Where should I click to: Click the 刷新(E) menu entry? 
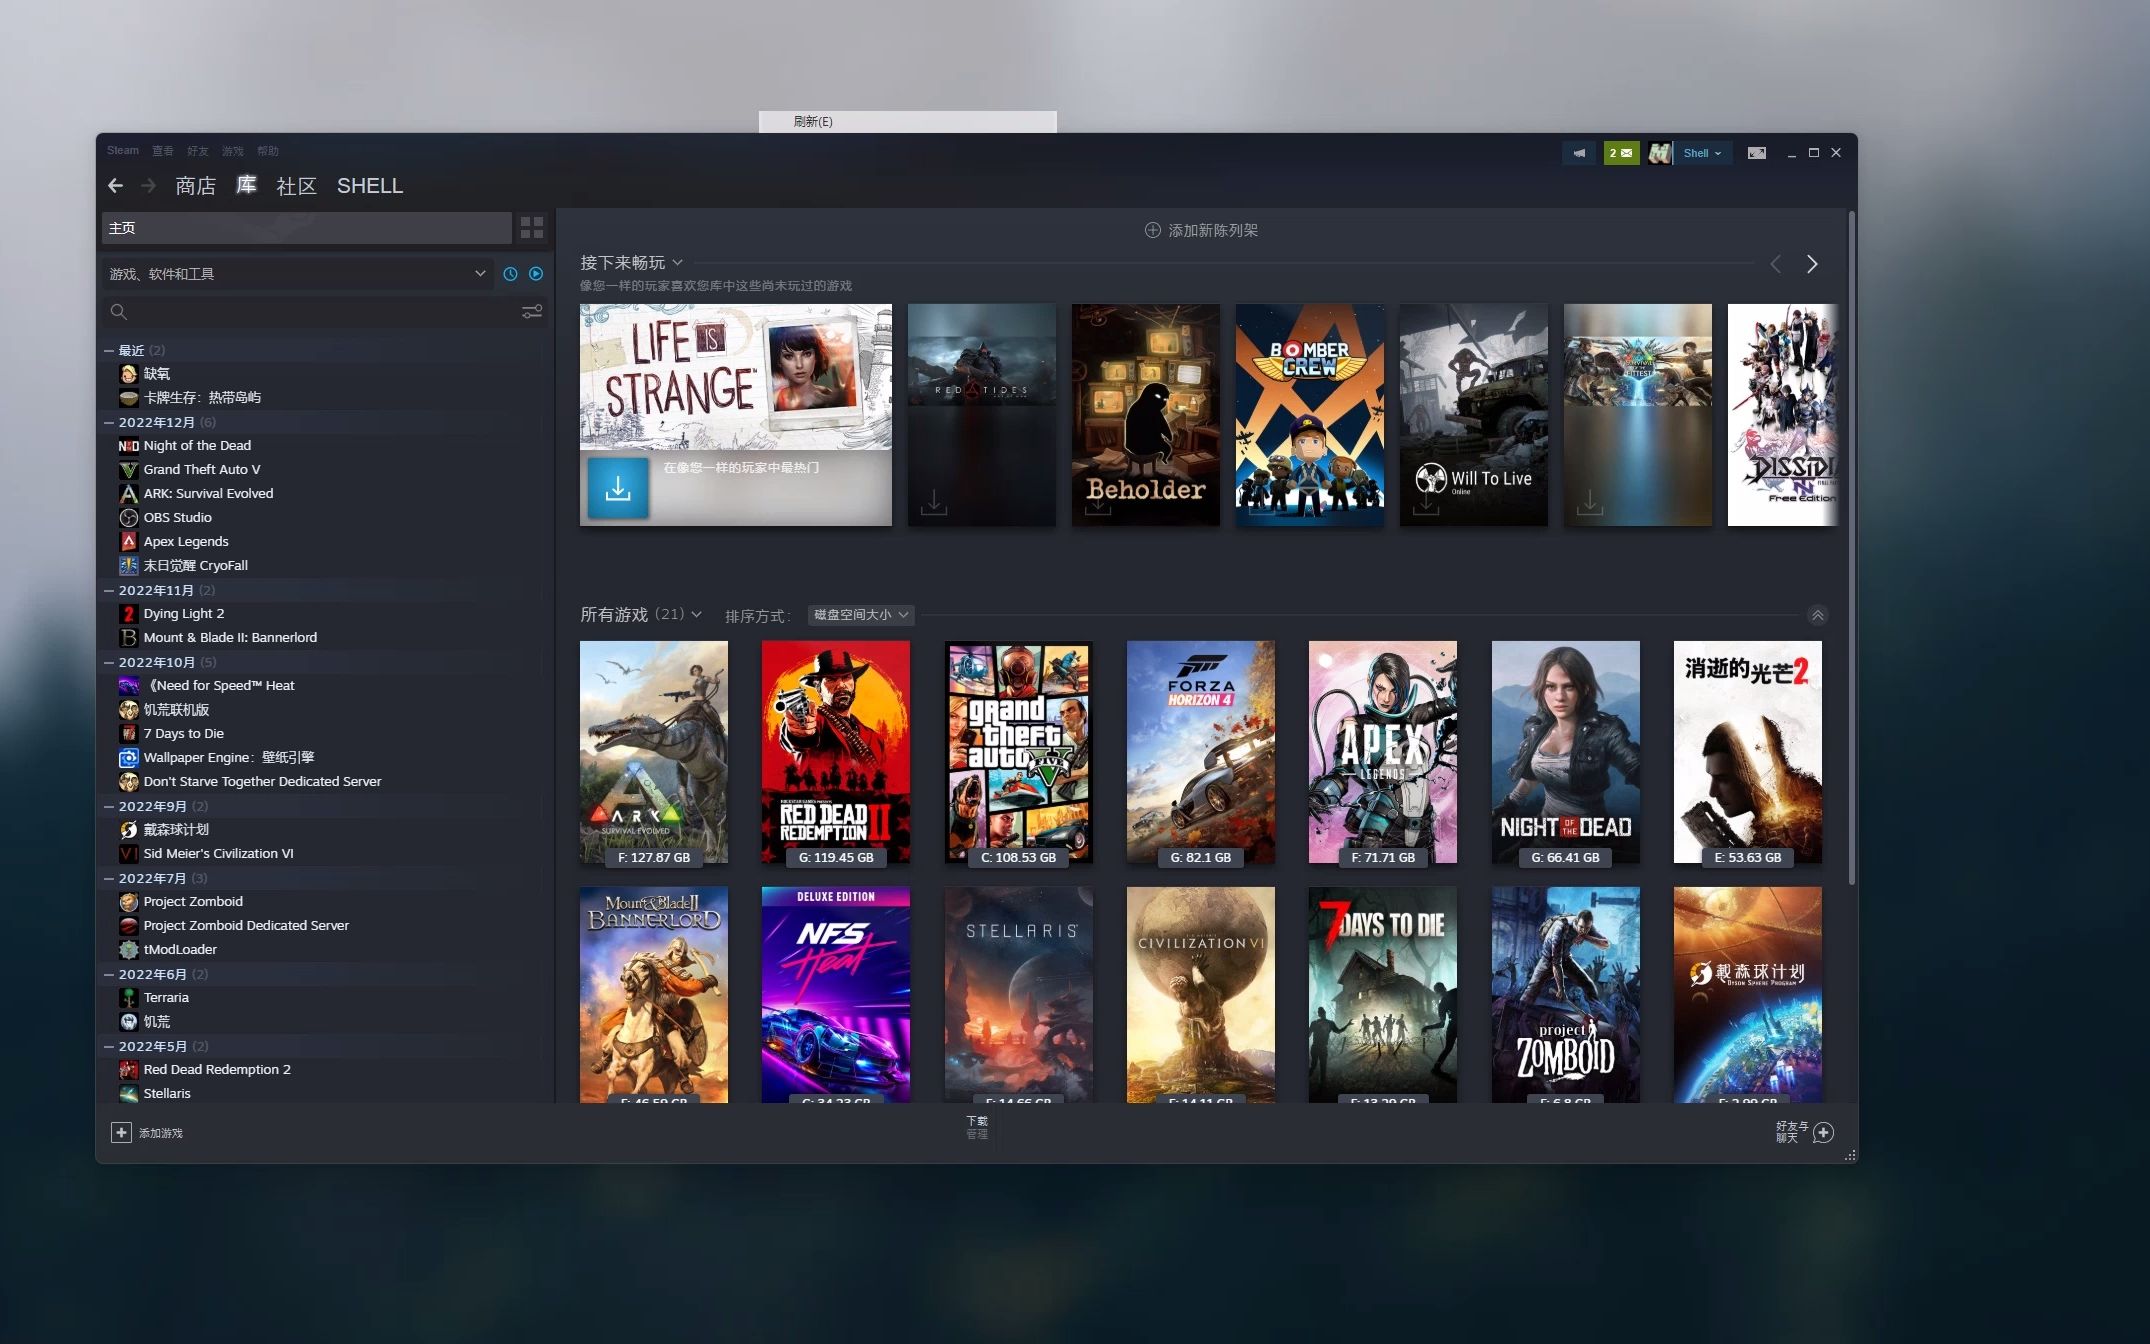[908, 122]
